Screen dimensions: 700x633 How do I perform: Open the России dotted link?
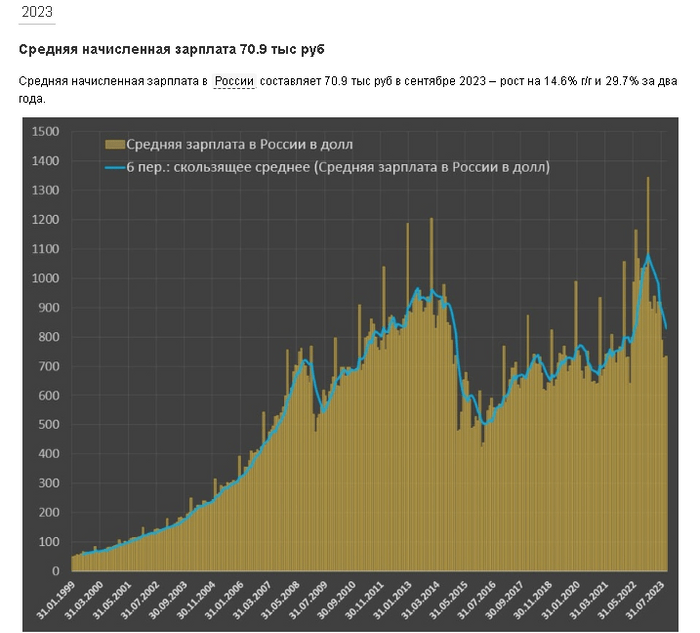coord(234,81)
